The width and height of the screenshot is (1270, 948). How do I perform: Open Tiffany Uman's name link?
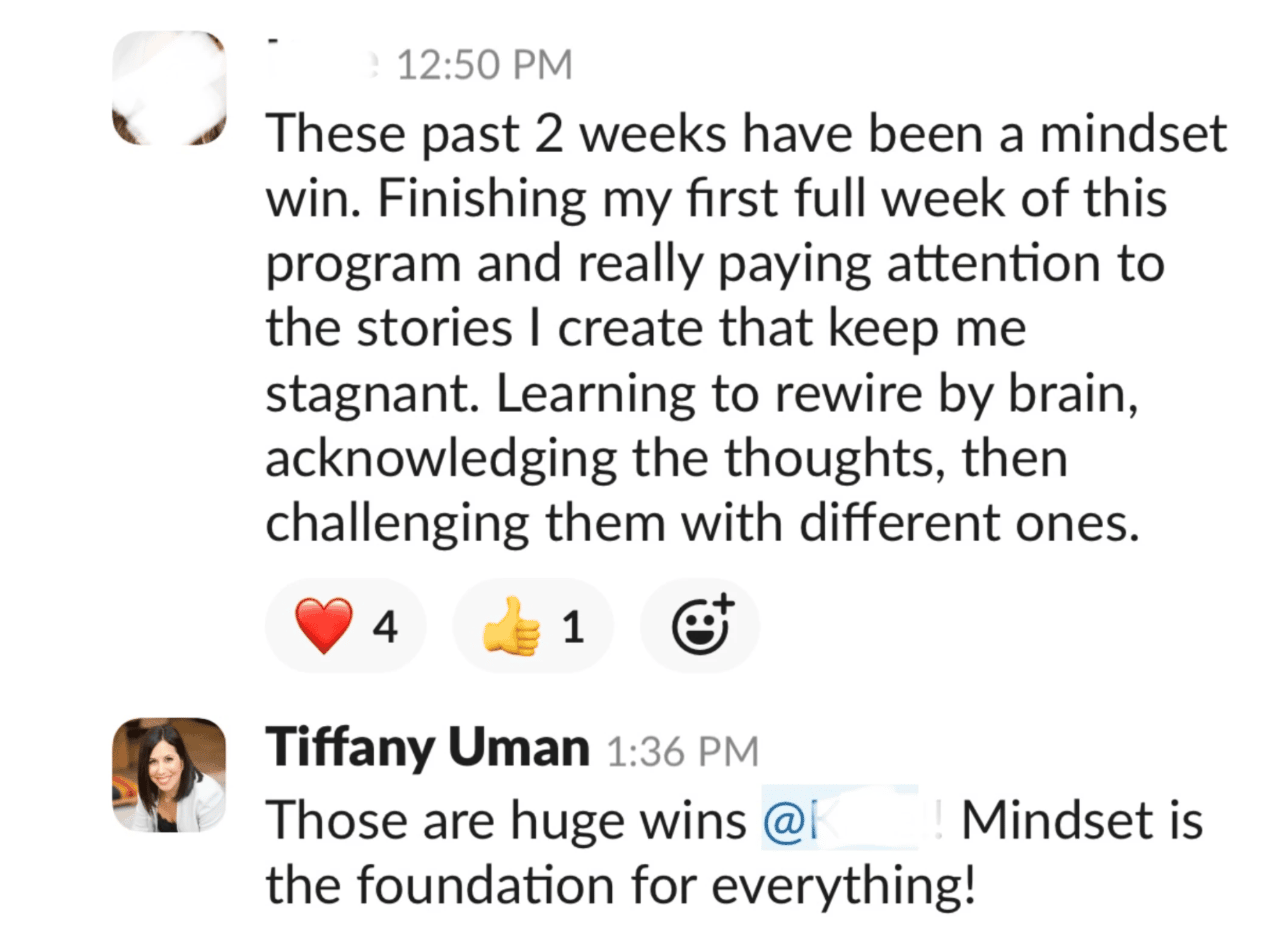(x=428, y=749)
